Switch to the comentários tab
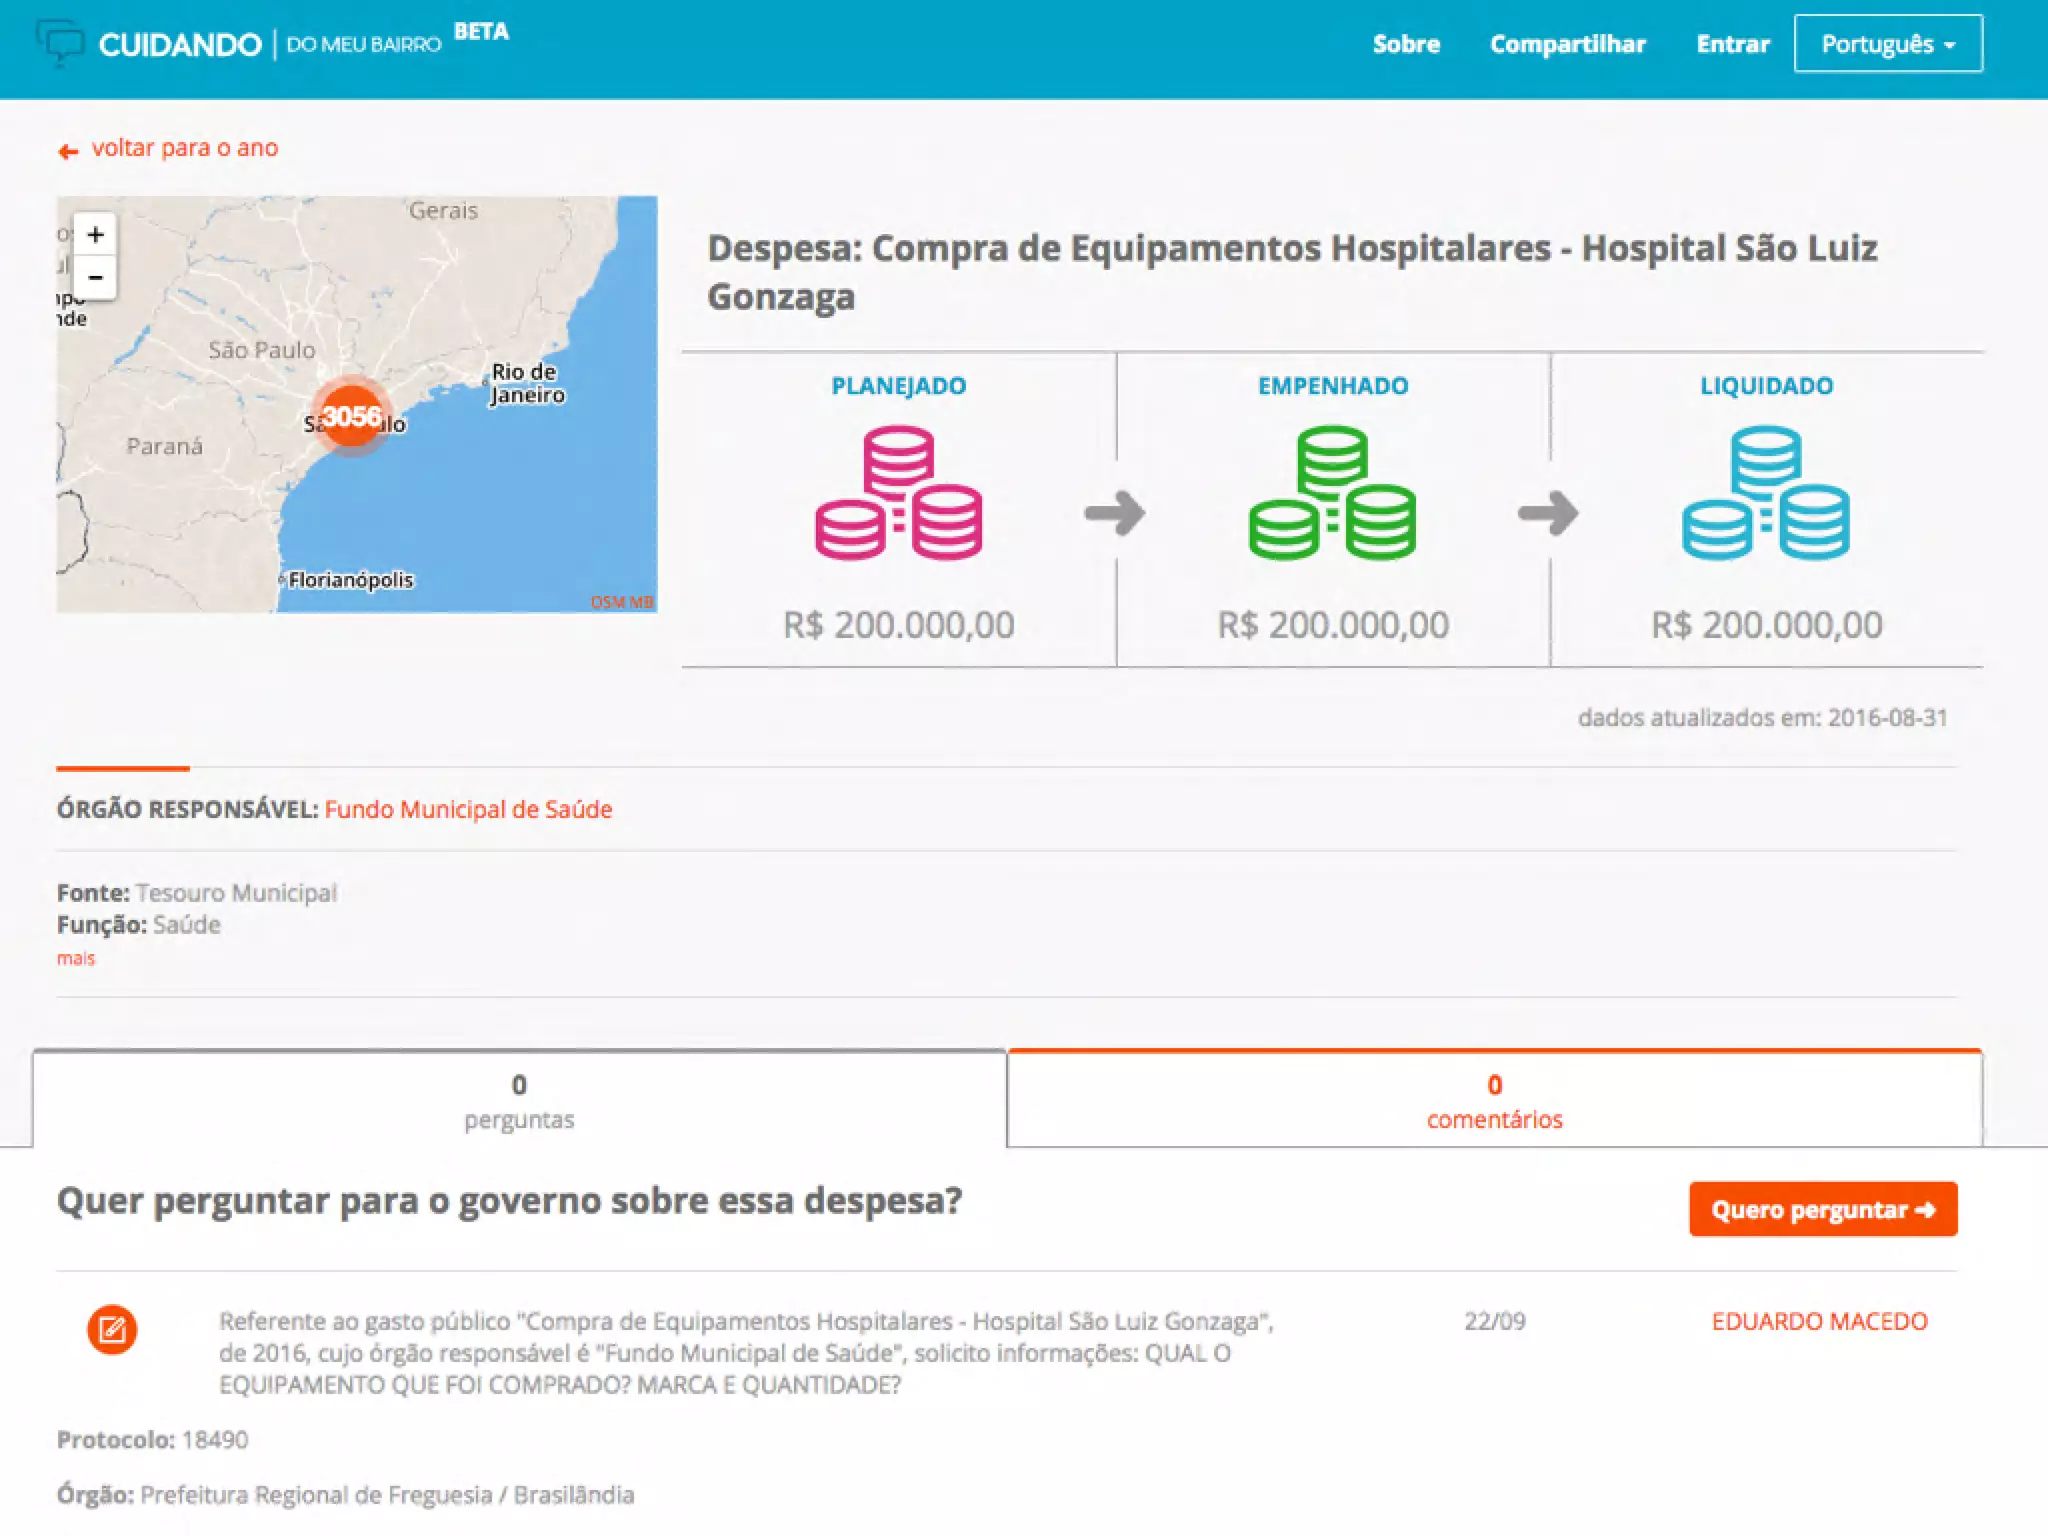The image size is (2048, 1536). coord(1494,1100)
